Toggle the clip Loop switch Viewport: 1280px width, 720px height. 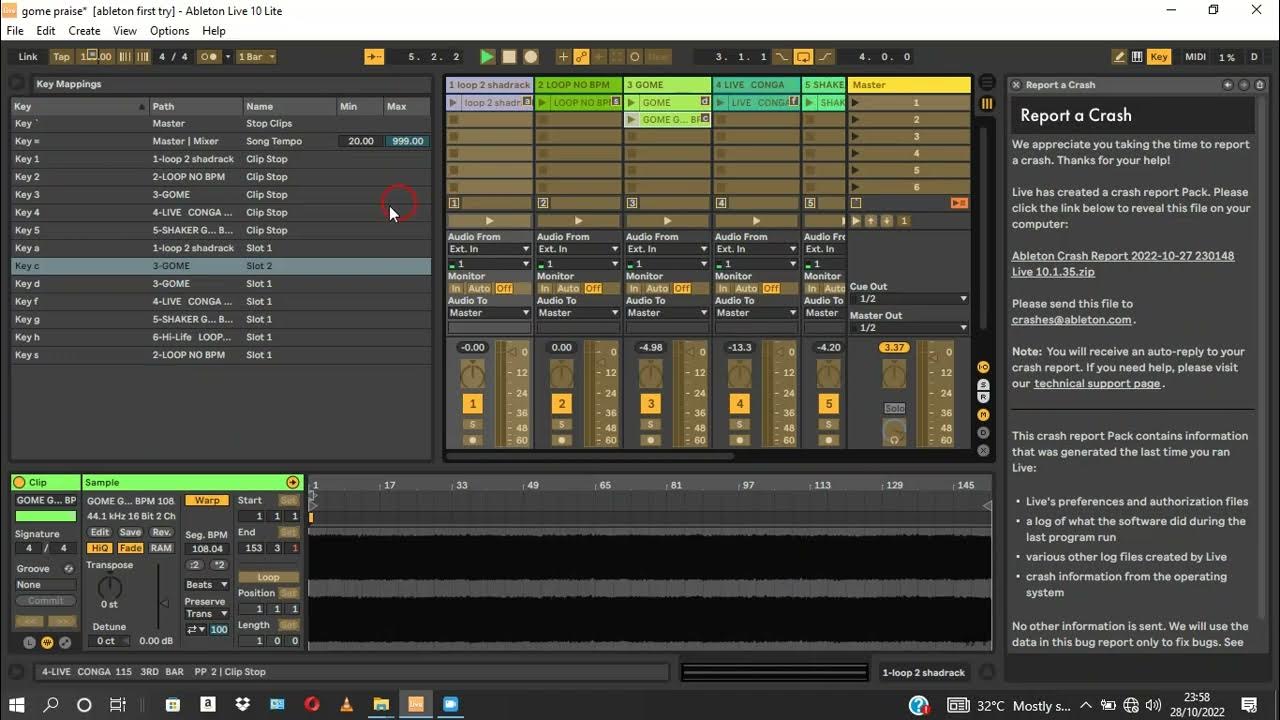coord(269,577)
